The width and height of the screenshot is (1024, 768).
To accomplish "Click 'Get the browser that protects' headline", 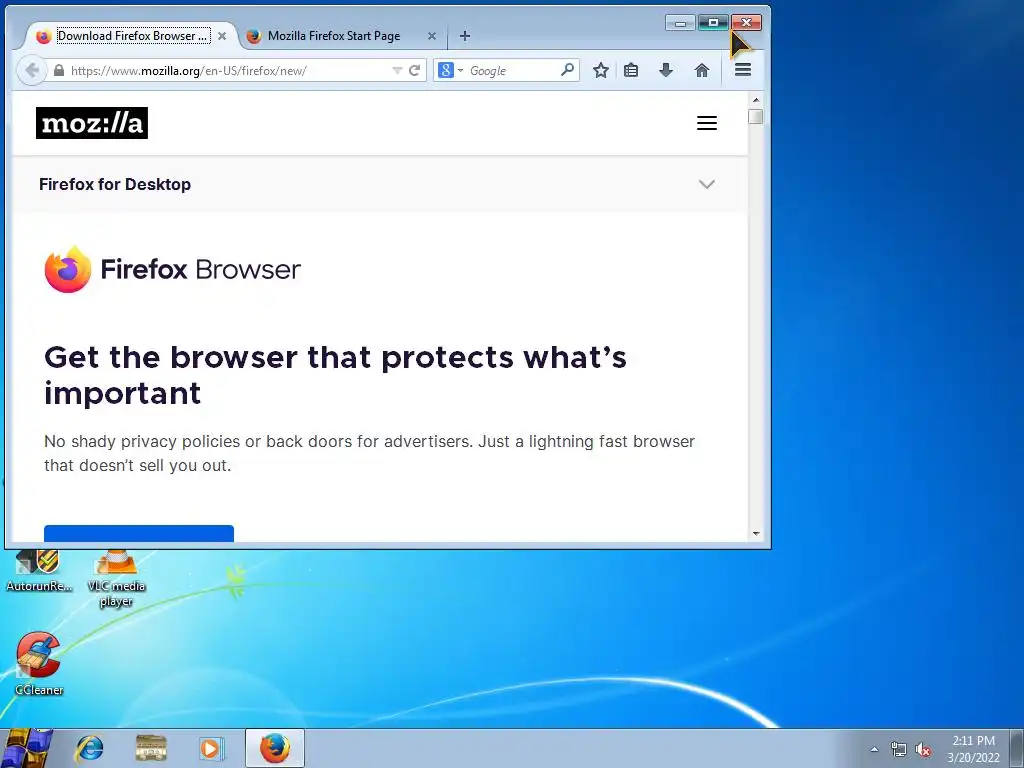I will [x=335, y=376].
